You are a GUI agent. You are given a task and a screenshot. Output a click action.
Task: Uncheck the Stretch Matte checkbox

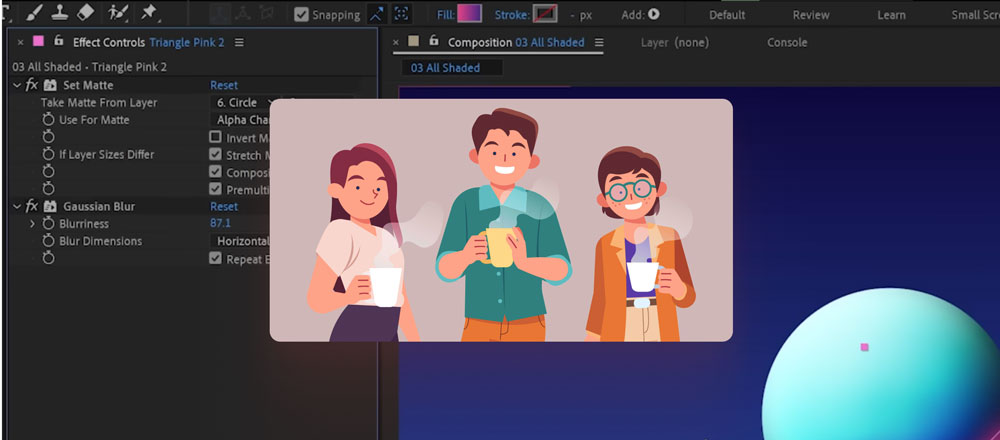click(x=215, y=155)
